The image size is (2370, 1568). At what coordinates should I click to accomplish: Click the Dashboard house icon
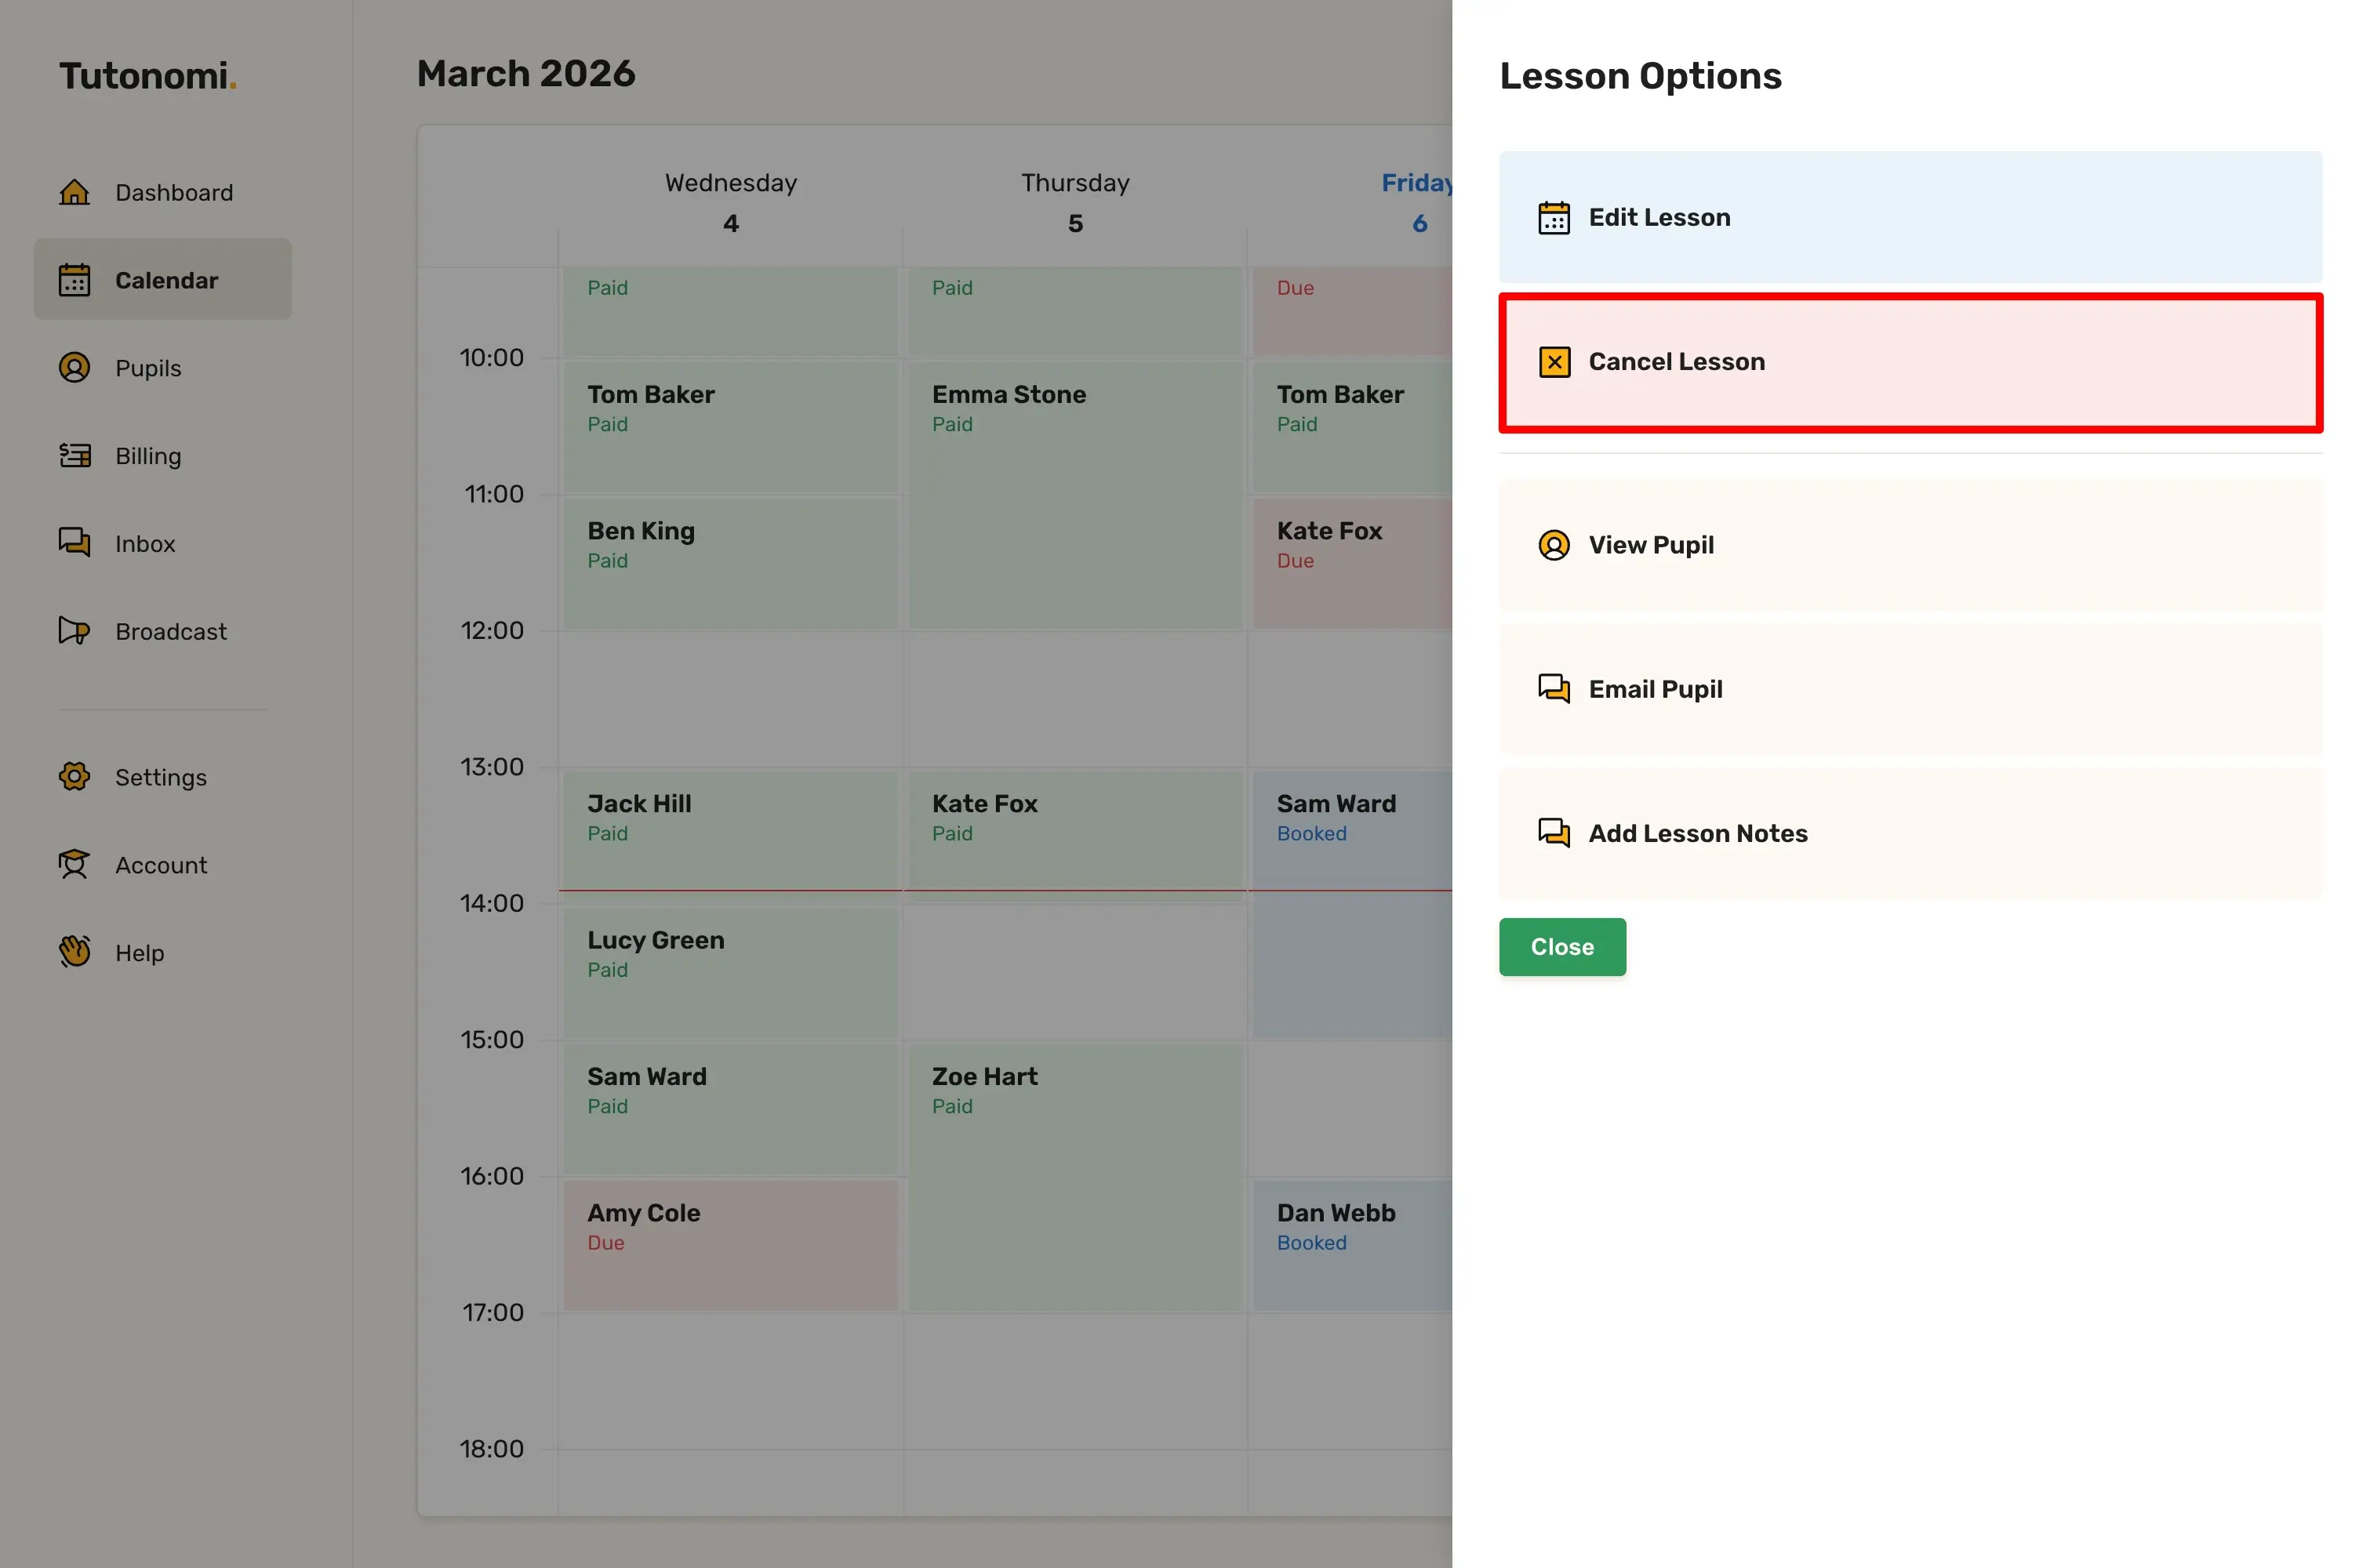74,192
